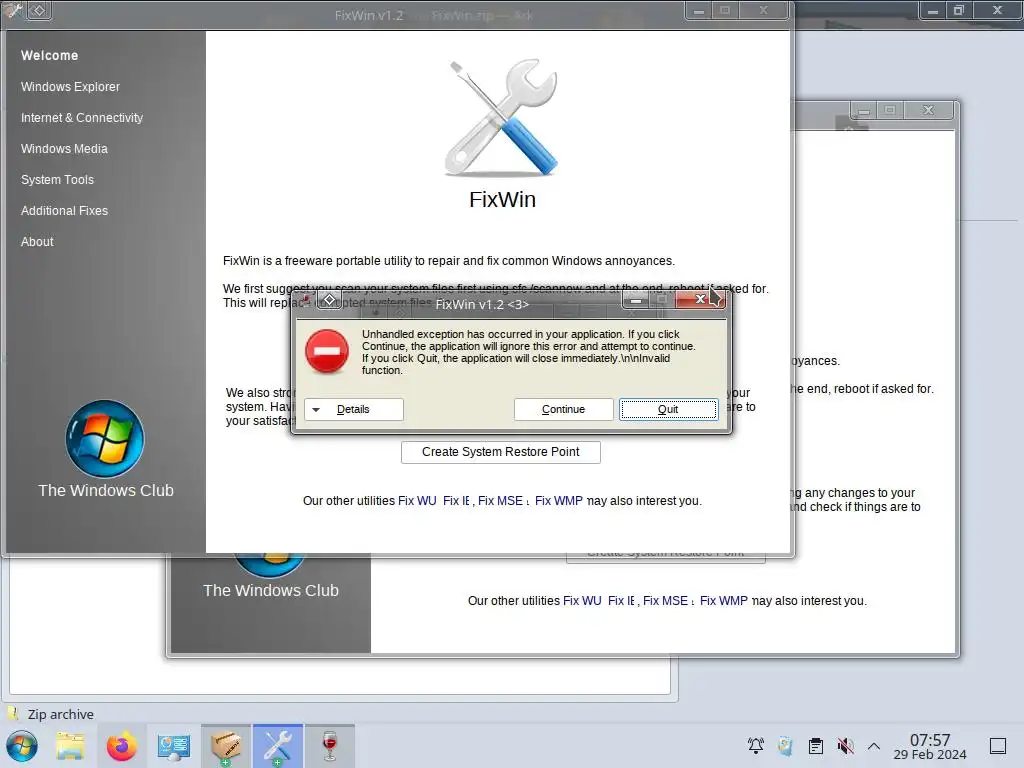Click the red error stop icon in dialog
Viewport: 1024px width, 768px height.
327,351
